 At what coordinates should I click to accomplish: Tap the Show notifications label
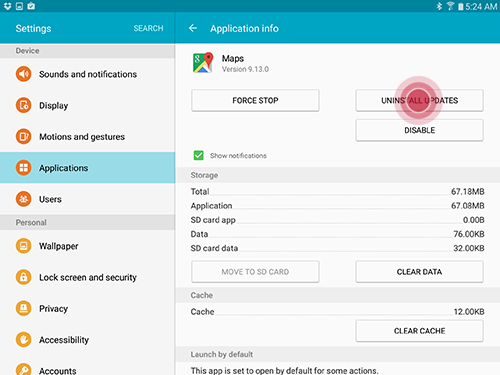tap(238, 156)
